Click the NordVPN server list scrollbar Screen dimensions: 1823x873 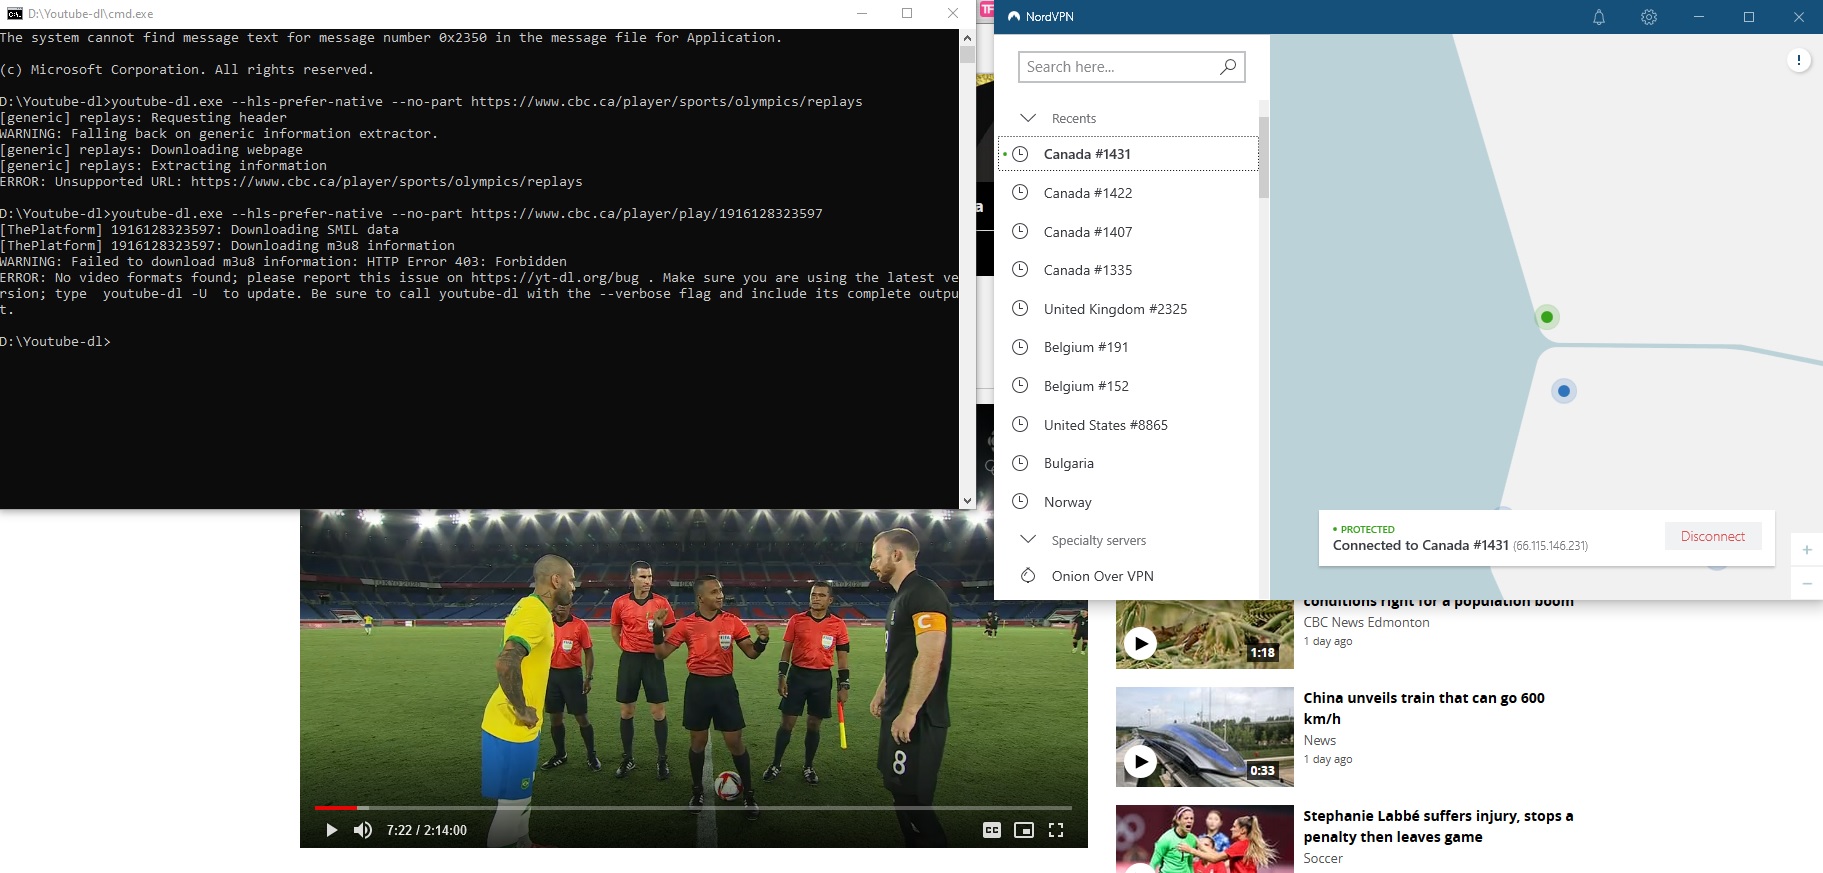coord(1264,157)
